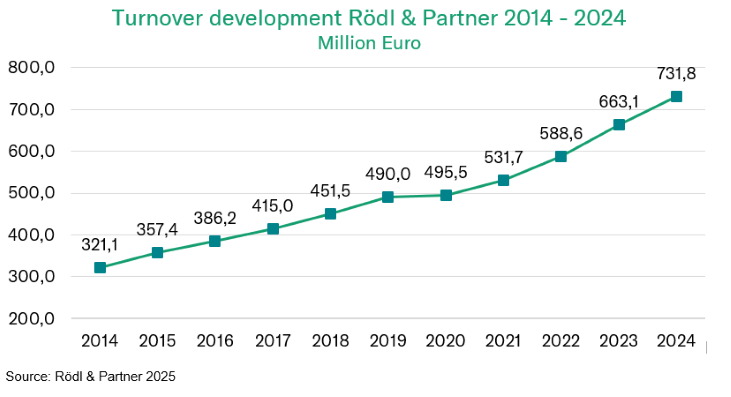Click the y-axis label 200,0
Image resolution: width=731 pixels, height=397 pixels.
point(32,319)
